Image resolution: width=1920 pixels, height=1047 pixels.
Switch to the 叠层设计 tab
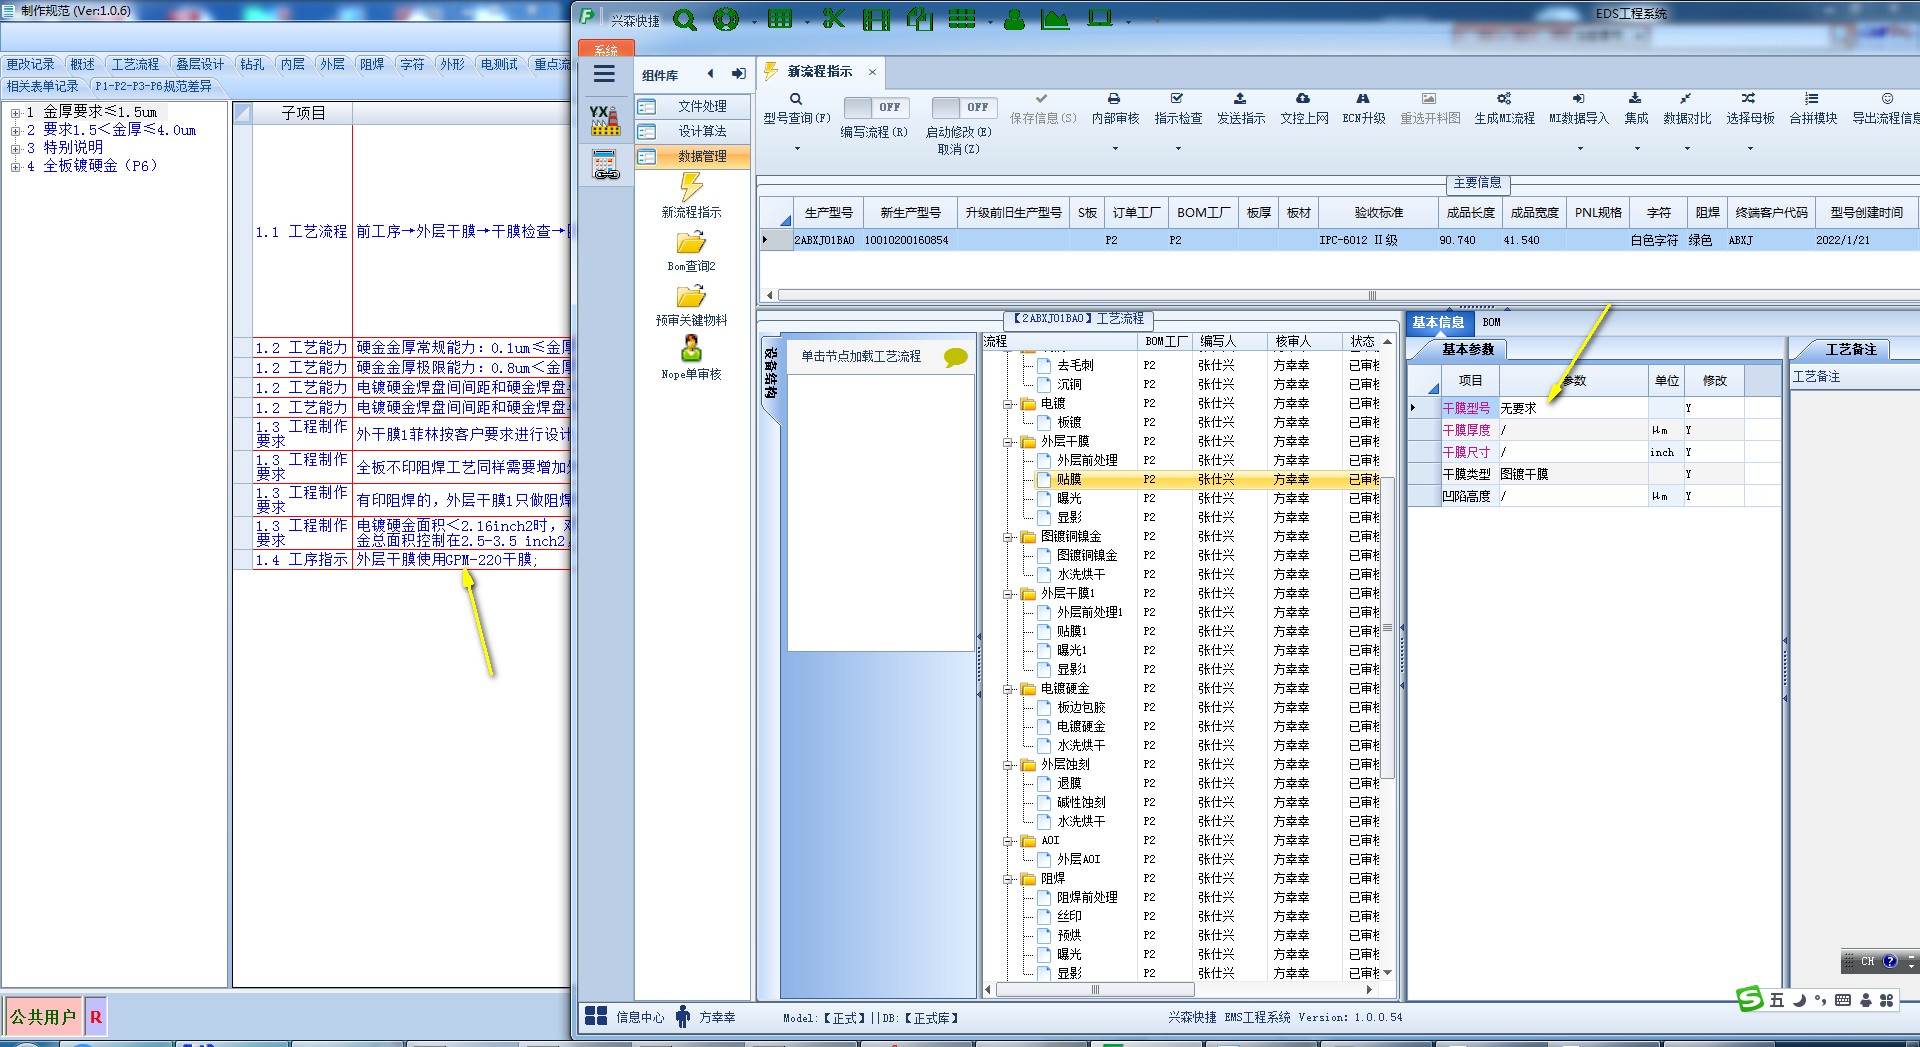point(200,64)
